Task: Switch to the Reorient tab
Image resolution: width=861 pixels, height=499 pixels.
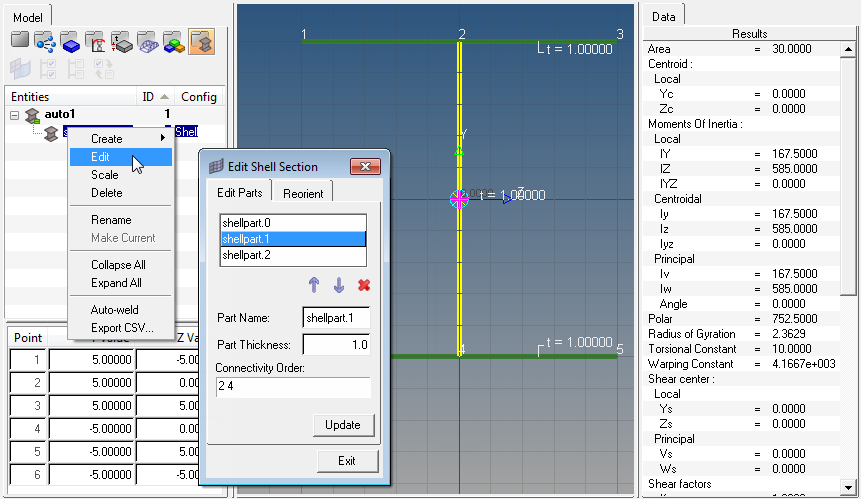Action: tap(303, 194)
